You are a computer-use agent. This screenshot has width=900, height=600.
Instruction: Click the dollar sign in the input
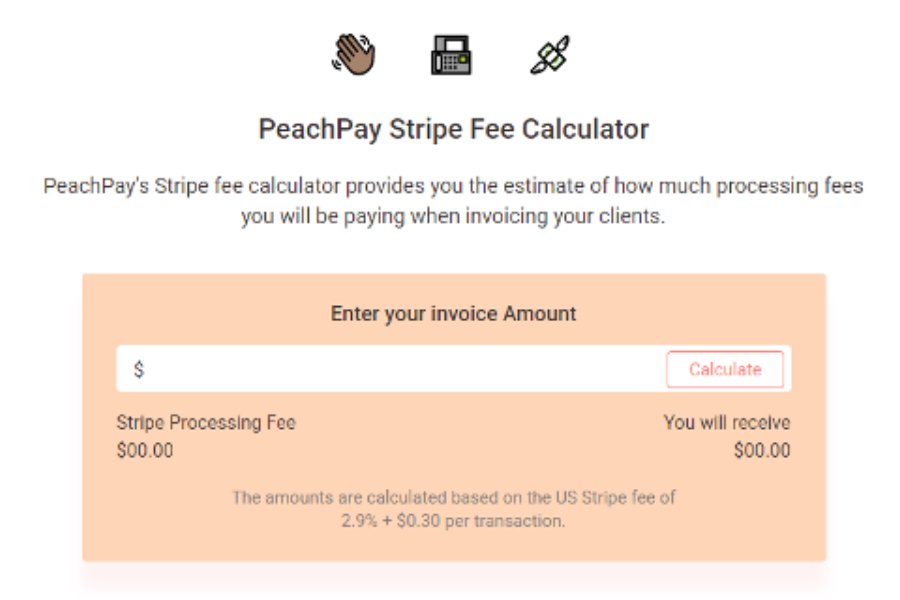point(138,369)
